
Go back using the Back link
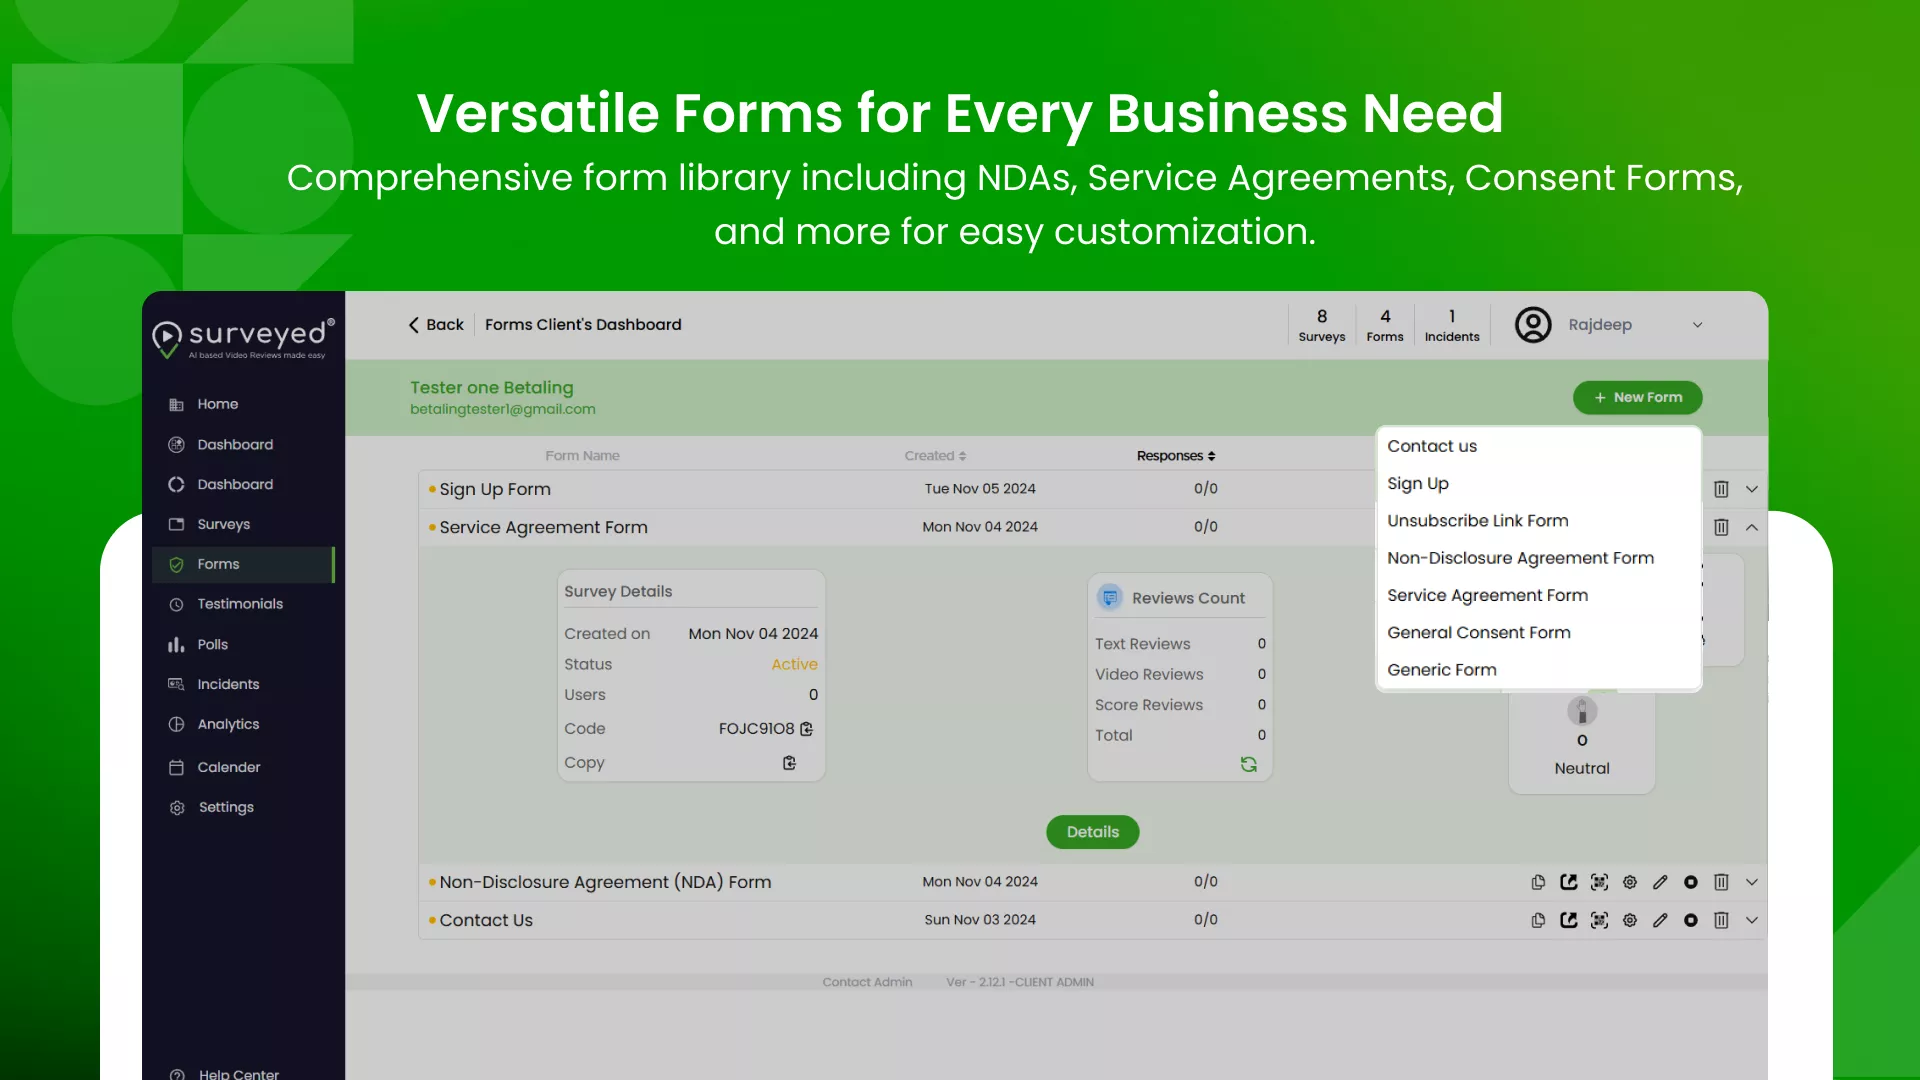[436, 325]
